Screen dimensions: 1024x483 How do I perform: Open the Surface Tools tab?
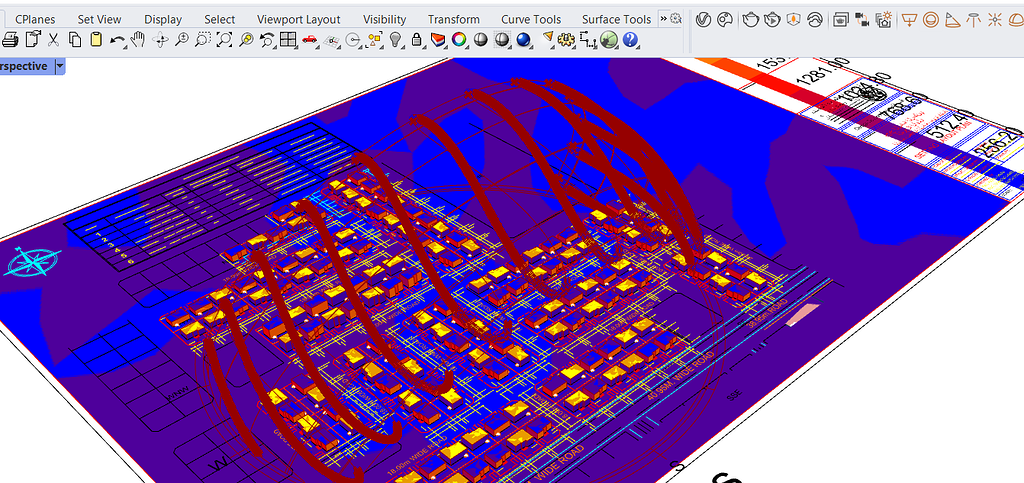click(616, 19)
